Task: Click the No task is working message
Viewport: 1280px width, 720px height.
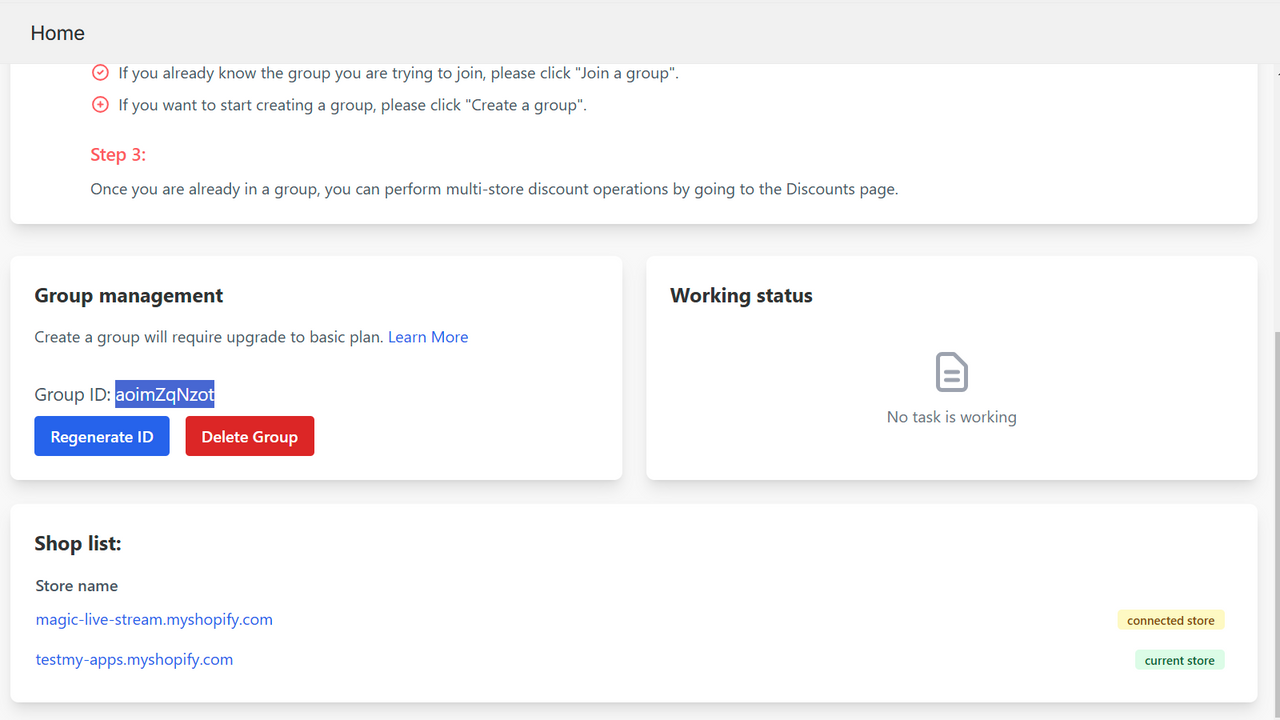Action: pyautogui.click(x=951, y=417)
